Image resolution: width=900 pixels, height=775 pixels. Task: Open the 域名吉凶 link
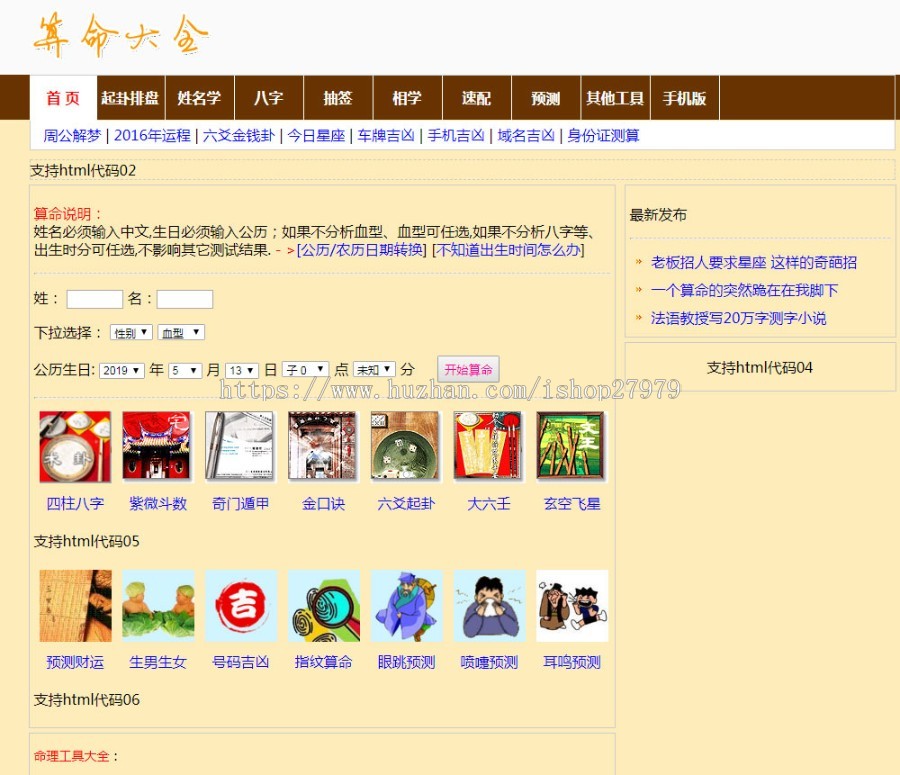(x=526, y=135)
